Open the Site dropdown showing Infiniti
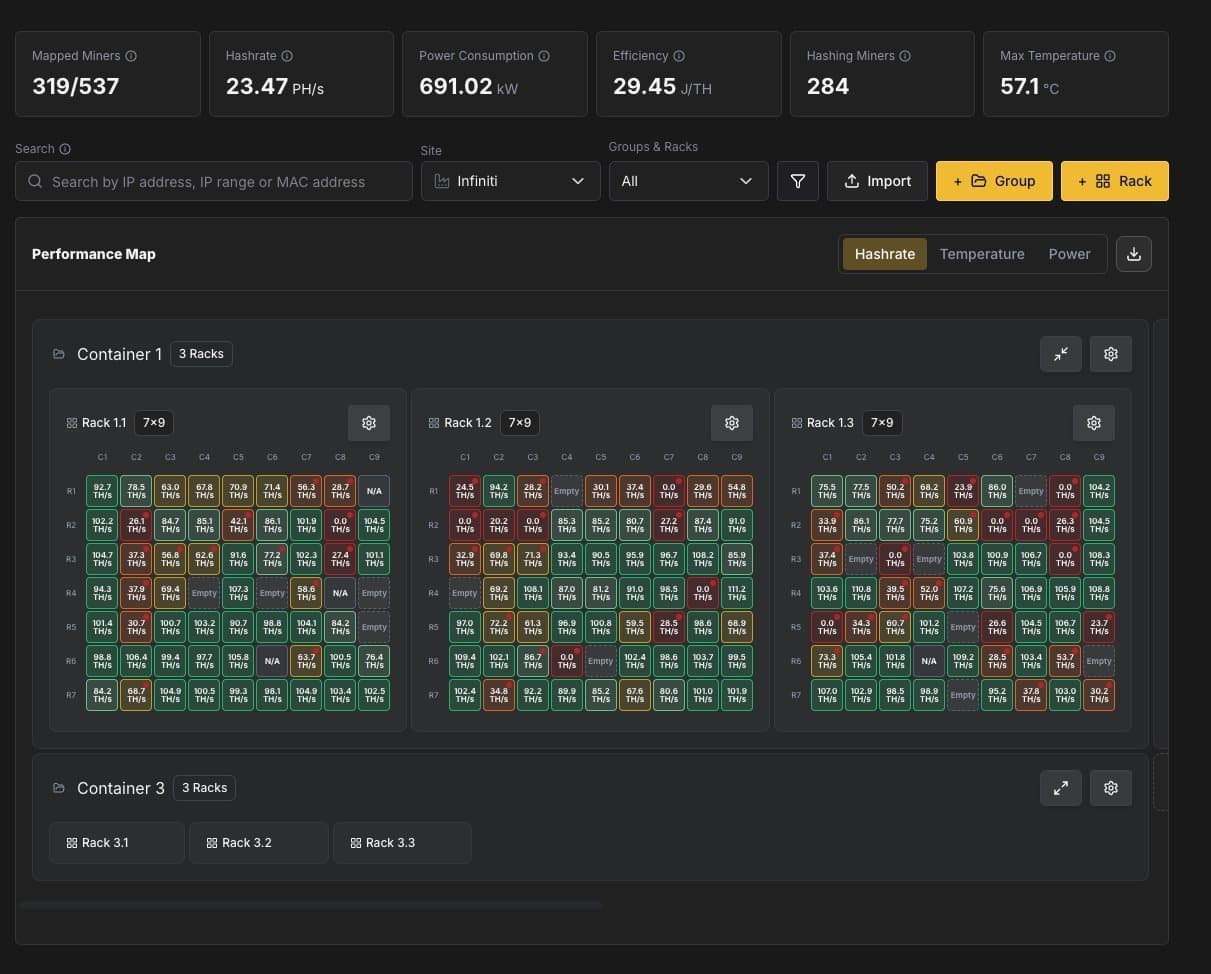 (x=510, y=181)
